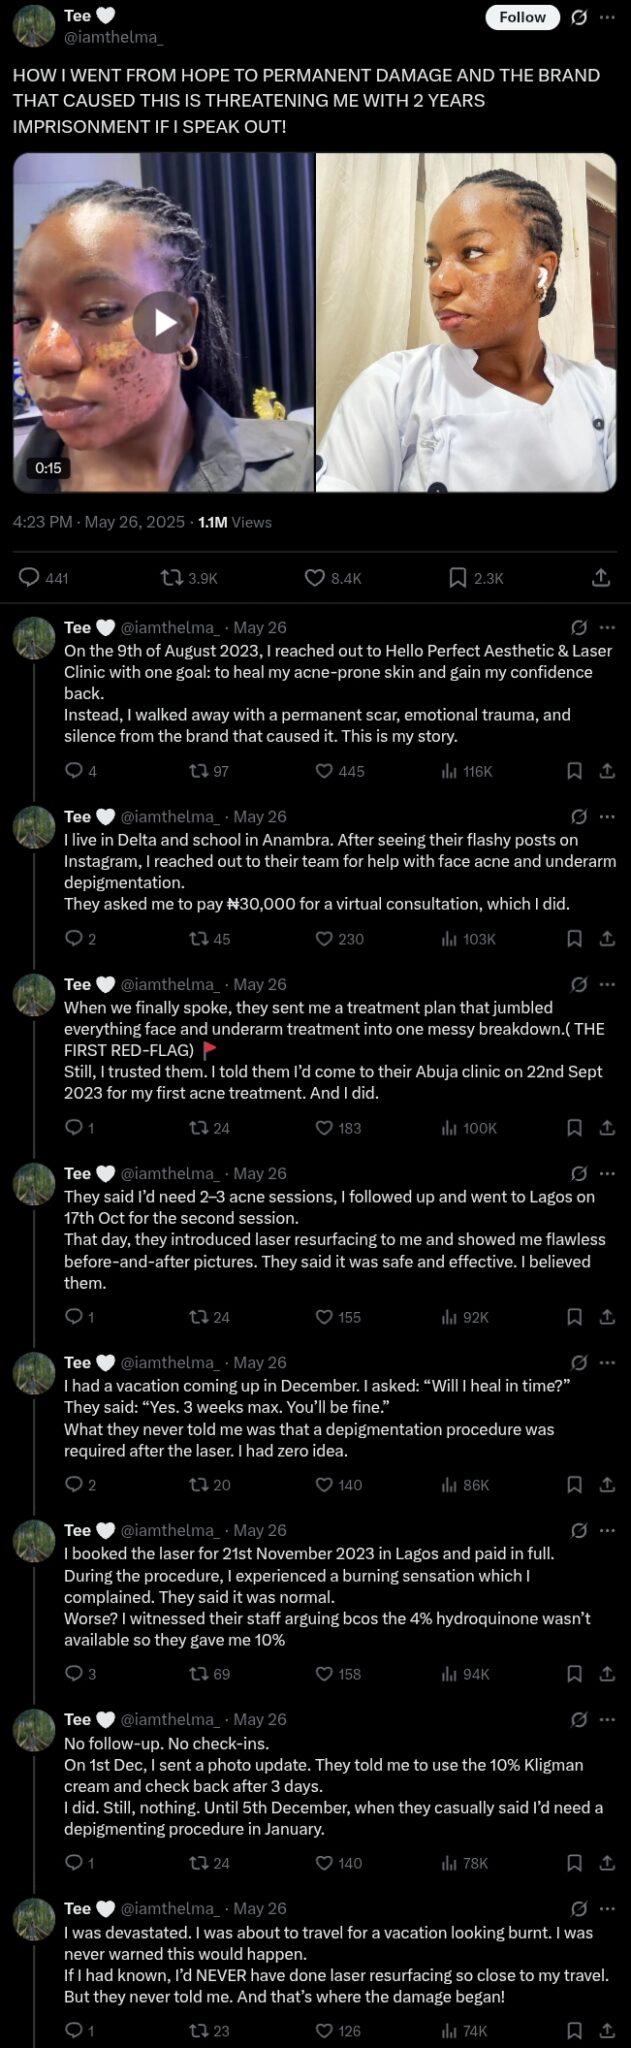Click the Grok icon beside Follow
Image resolution: width=631 pixels, height=2048 pixels.
pos(578,17)
